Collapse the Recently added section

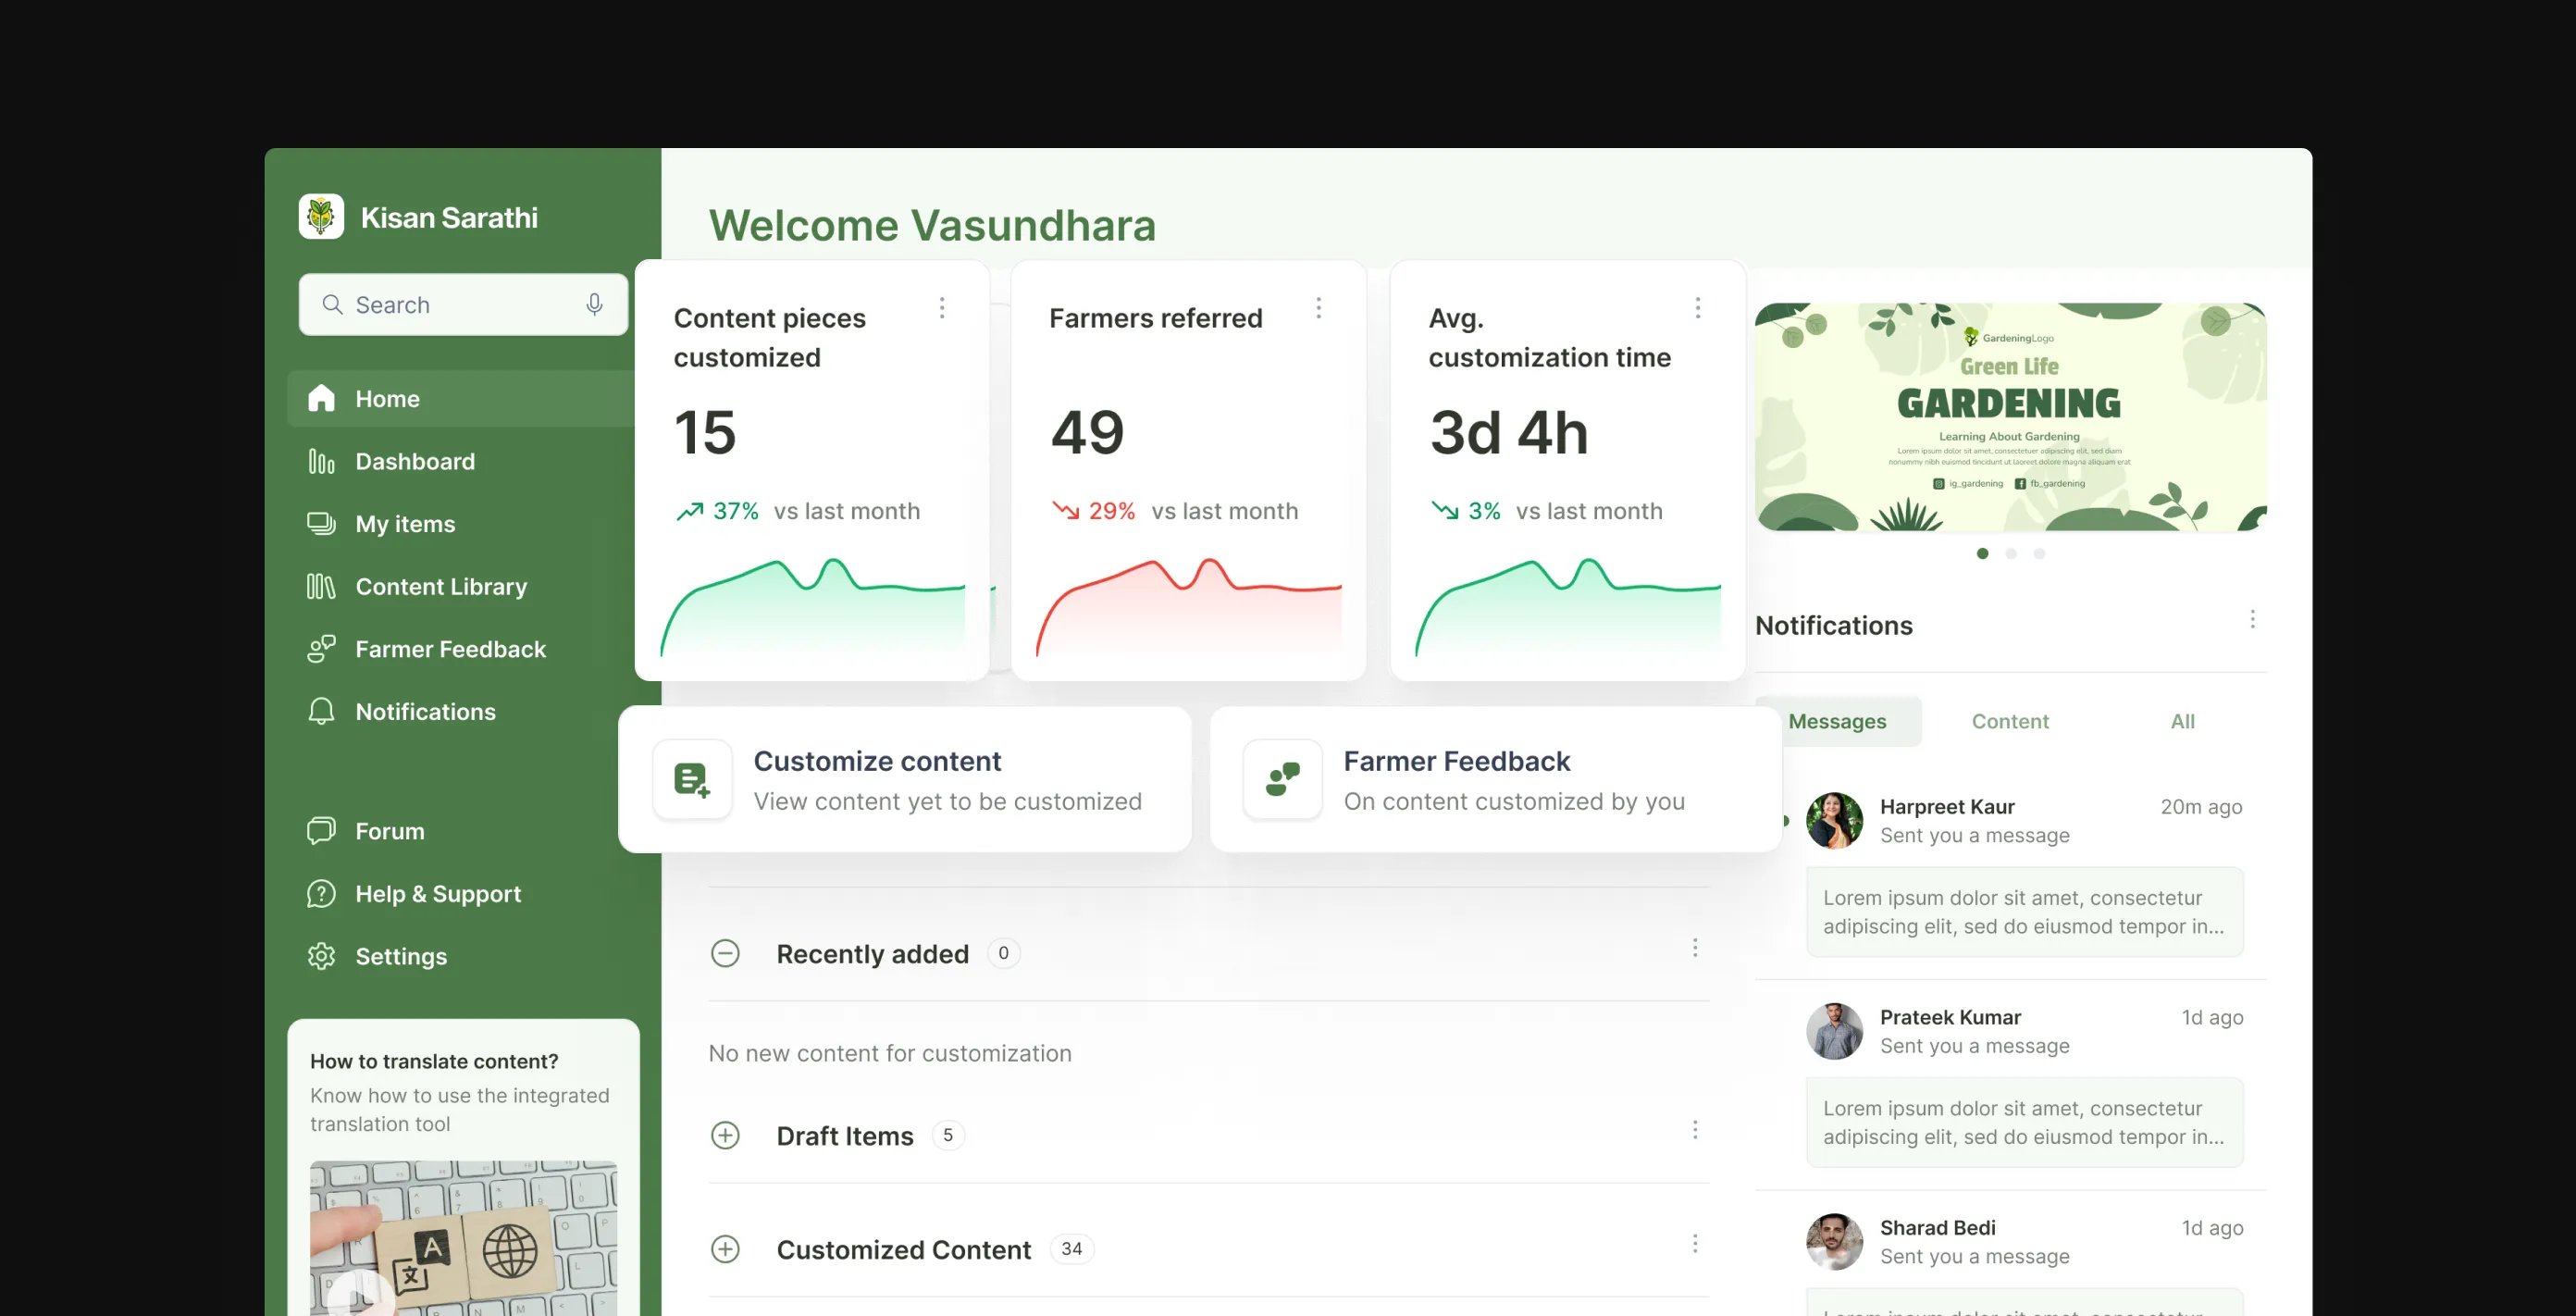pos(725,953)
